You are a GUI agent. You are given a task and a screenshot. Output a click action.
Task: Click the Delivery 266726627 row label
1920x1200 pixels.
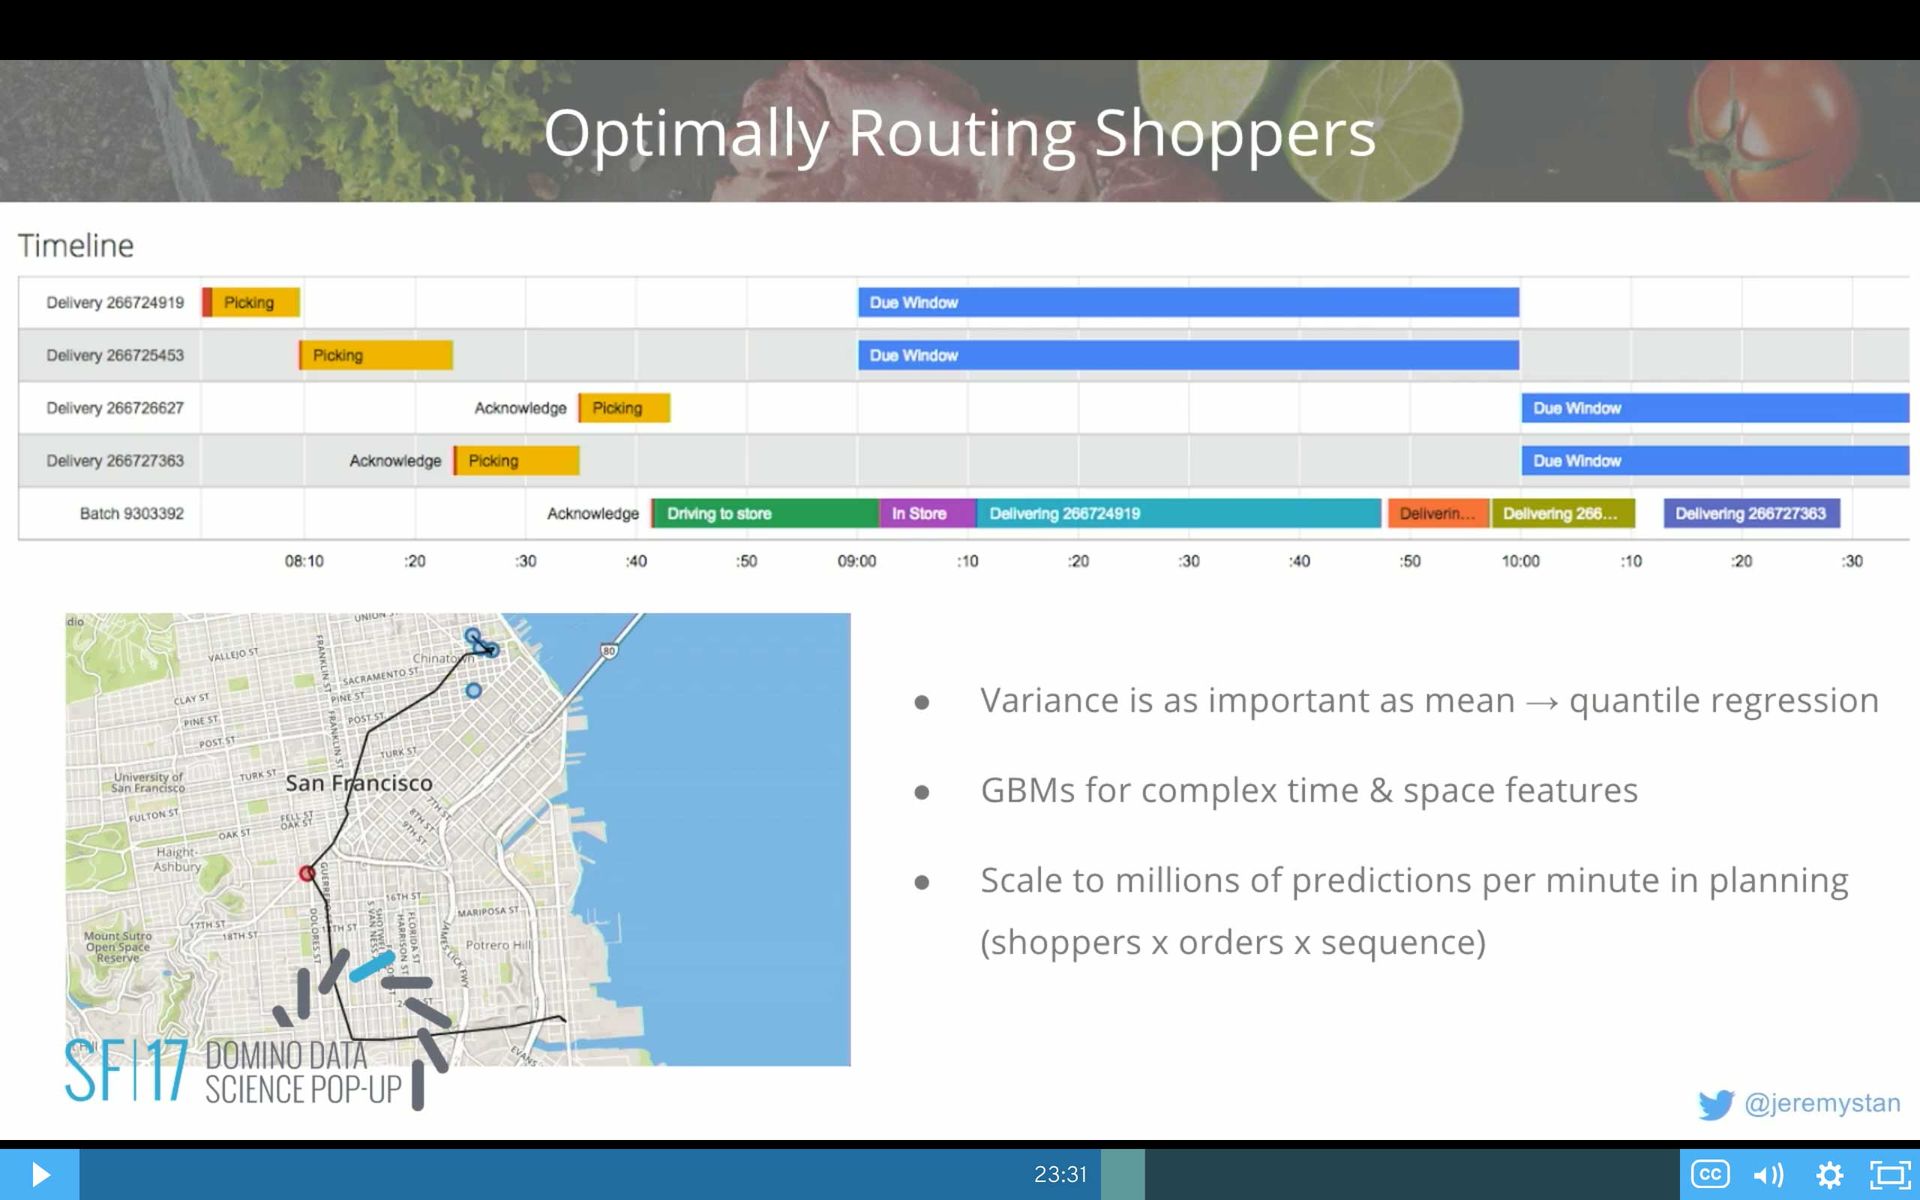coord(114,408)
